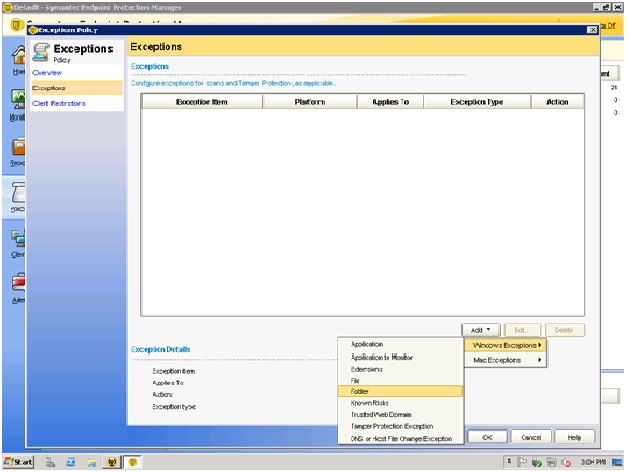Viewport: 628px width, 472px height.
Task: Select the Policies icon in the main window sidebar
Action: tap(18, 192)
